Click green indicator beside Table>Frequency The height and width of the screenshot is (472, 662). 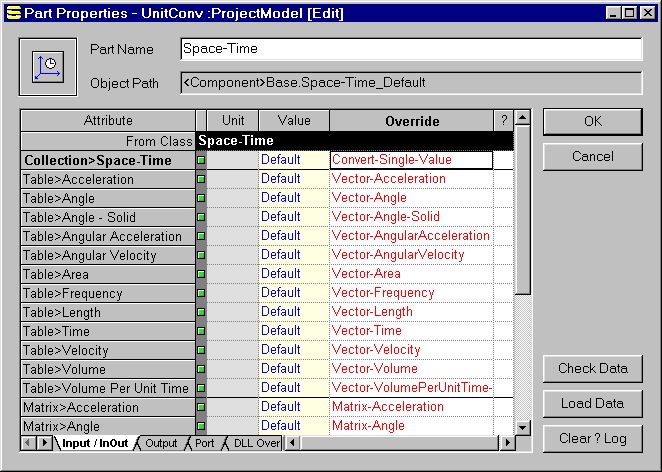pos(200,293)
